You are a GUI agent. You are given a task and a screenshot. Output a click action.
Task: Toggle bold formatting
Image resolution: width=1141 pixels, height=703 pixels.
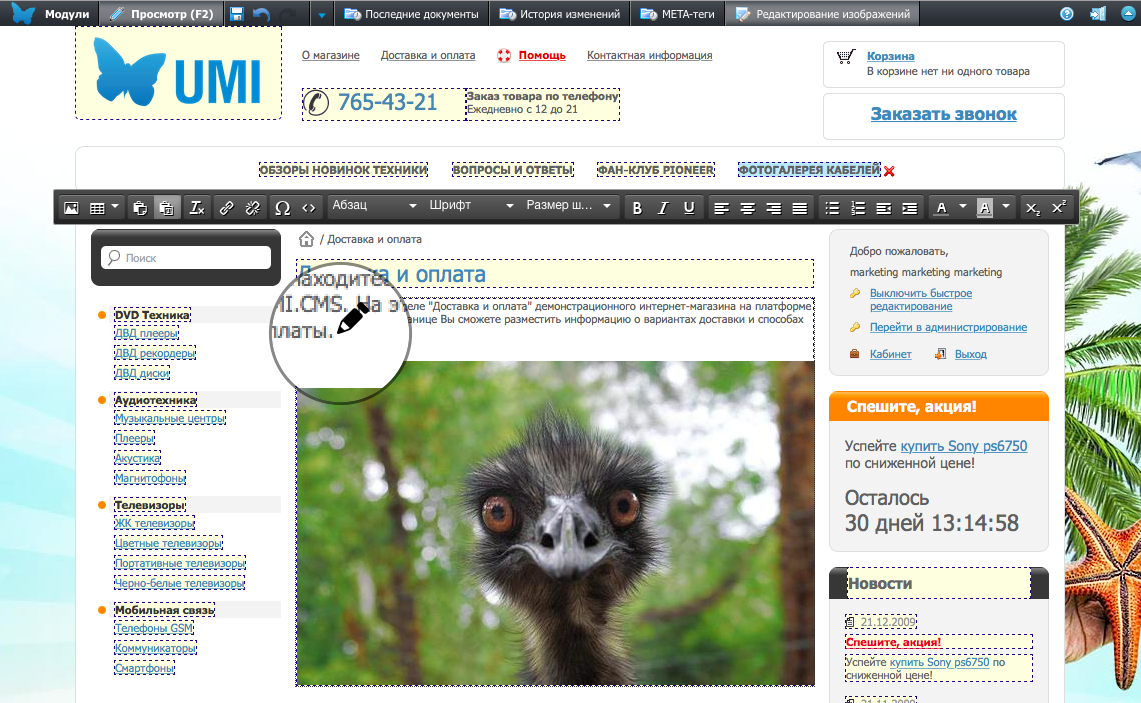(x=637, y=208)
